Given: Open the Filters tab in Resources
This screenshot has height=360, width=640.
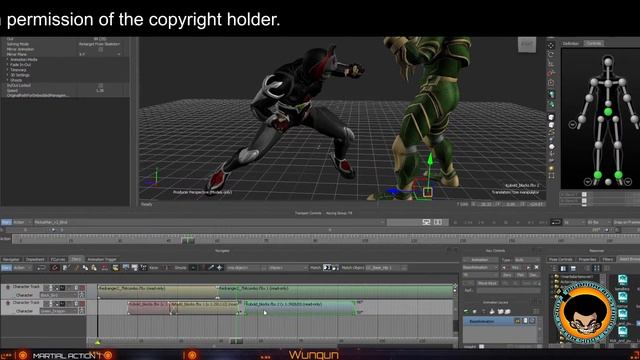Looking at the screenshot, I should [608, 259].
